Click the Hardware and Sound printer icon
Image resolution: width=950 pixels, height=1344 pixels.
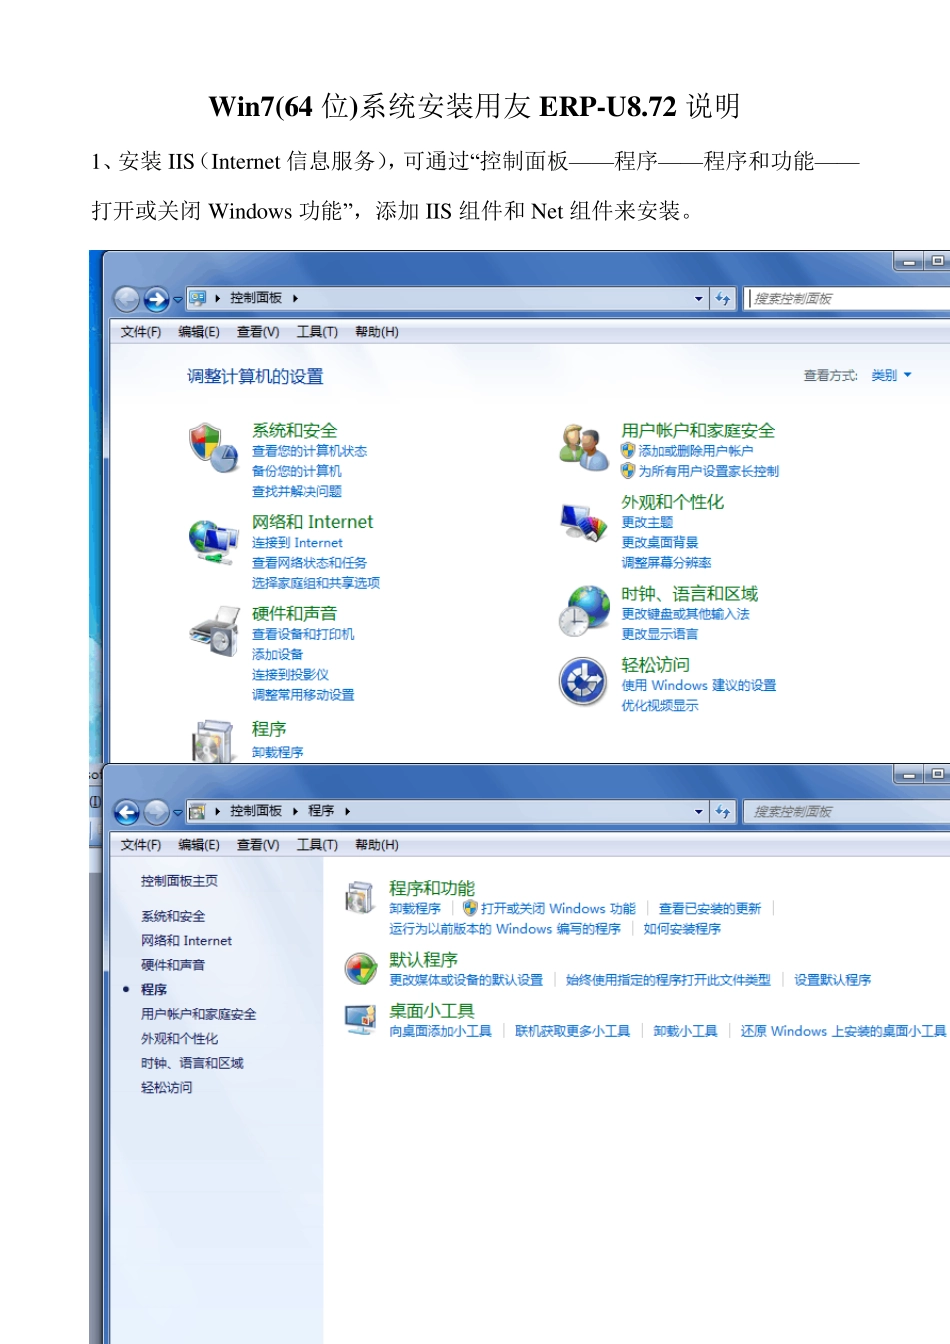[214, 631]
